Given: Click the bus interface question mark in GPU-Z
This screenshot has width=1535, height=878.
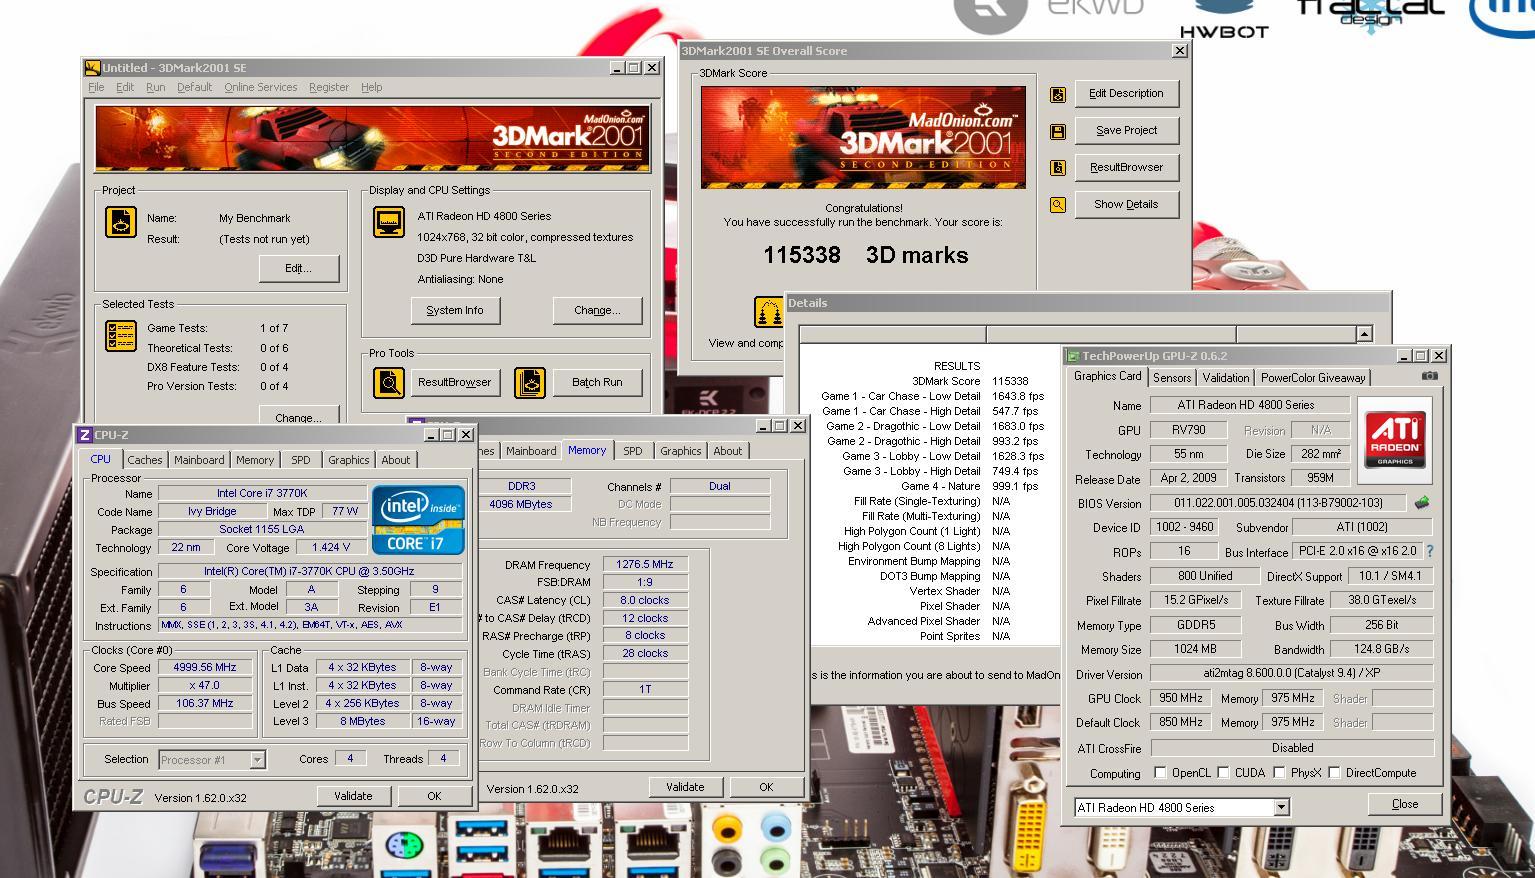Looking at the screenshot, I should [x=1429, y=551].
